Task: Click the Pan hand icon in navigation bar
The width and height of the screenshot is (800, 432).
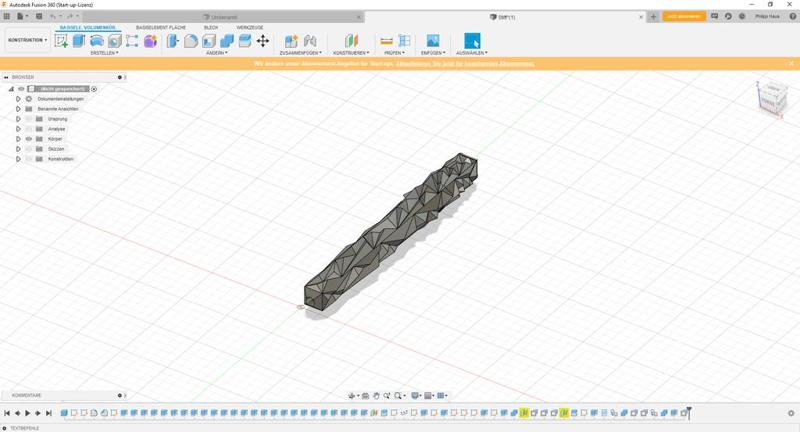Action: [x=376, y=396]
